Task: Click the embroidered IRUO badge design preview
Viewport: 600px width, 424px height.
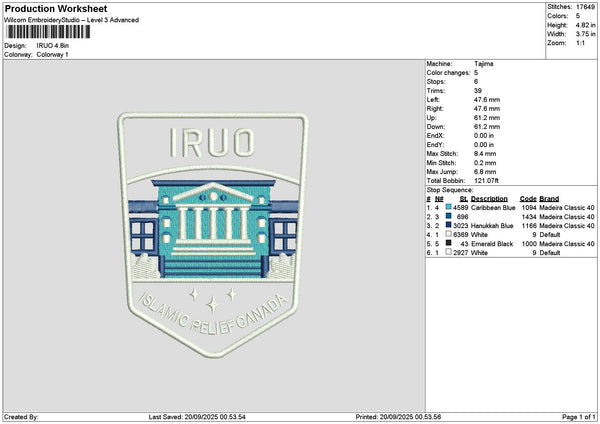Action: point(213,235)
